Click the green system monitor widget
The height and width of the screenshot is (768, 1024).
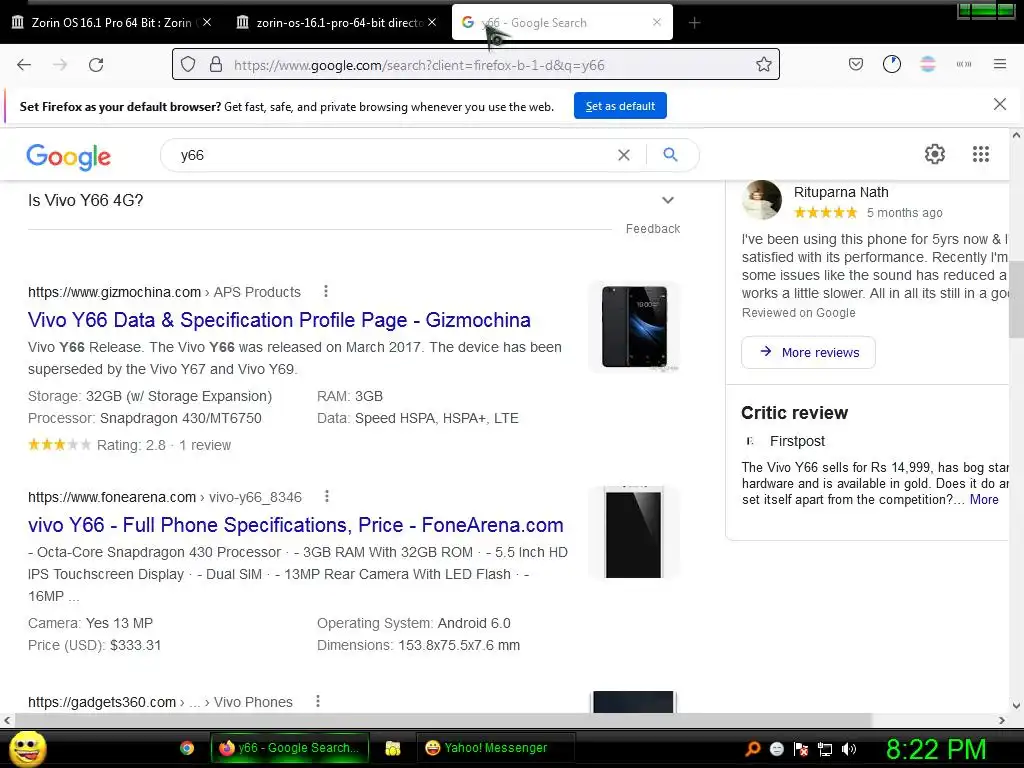(986, 10)
